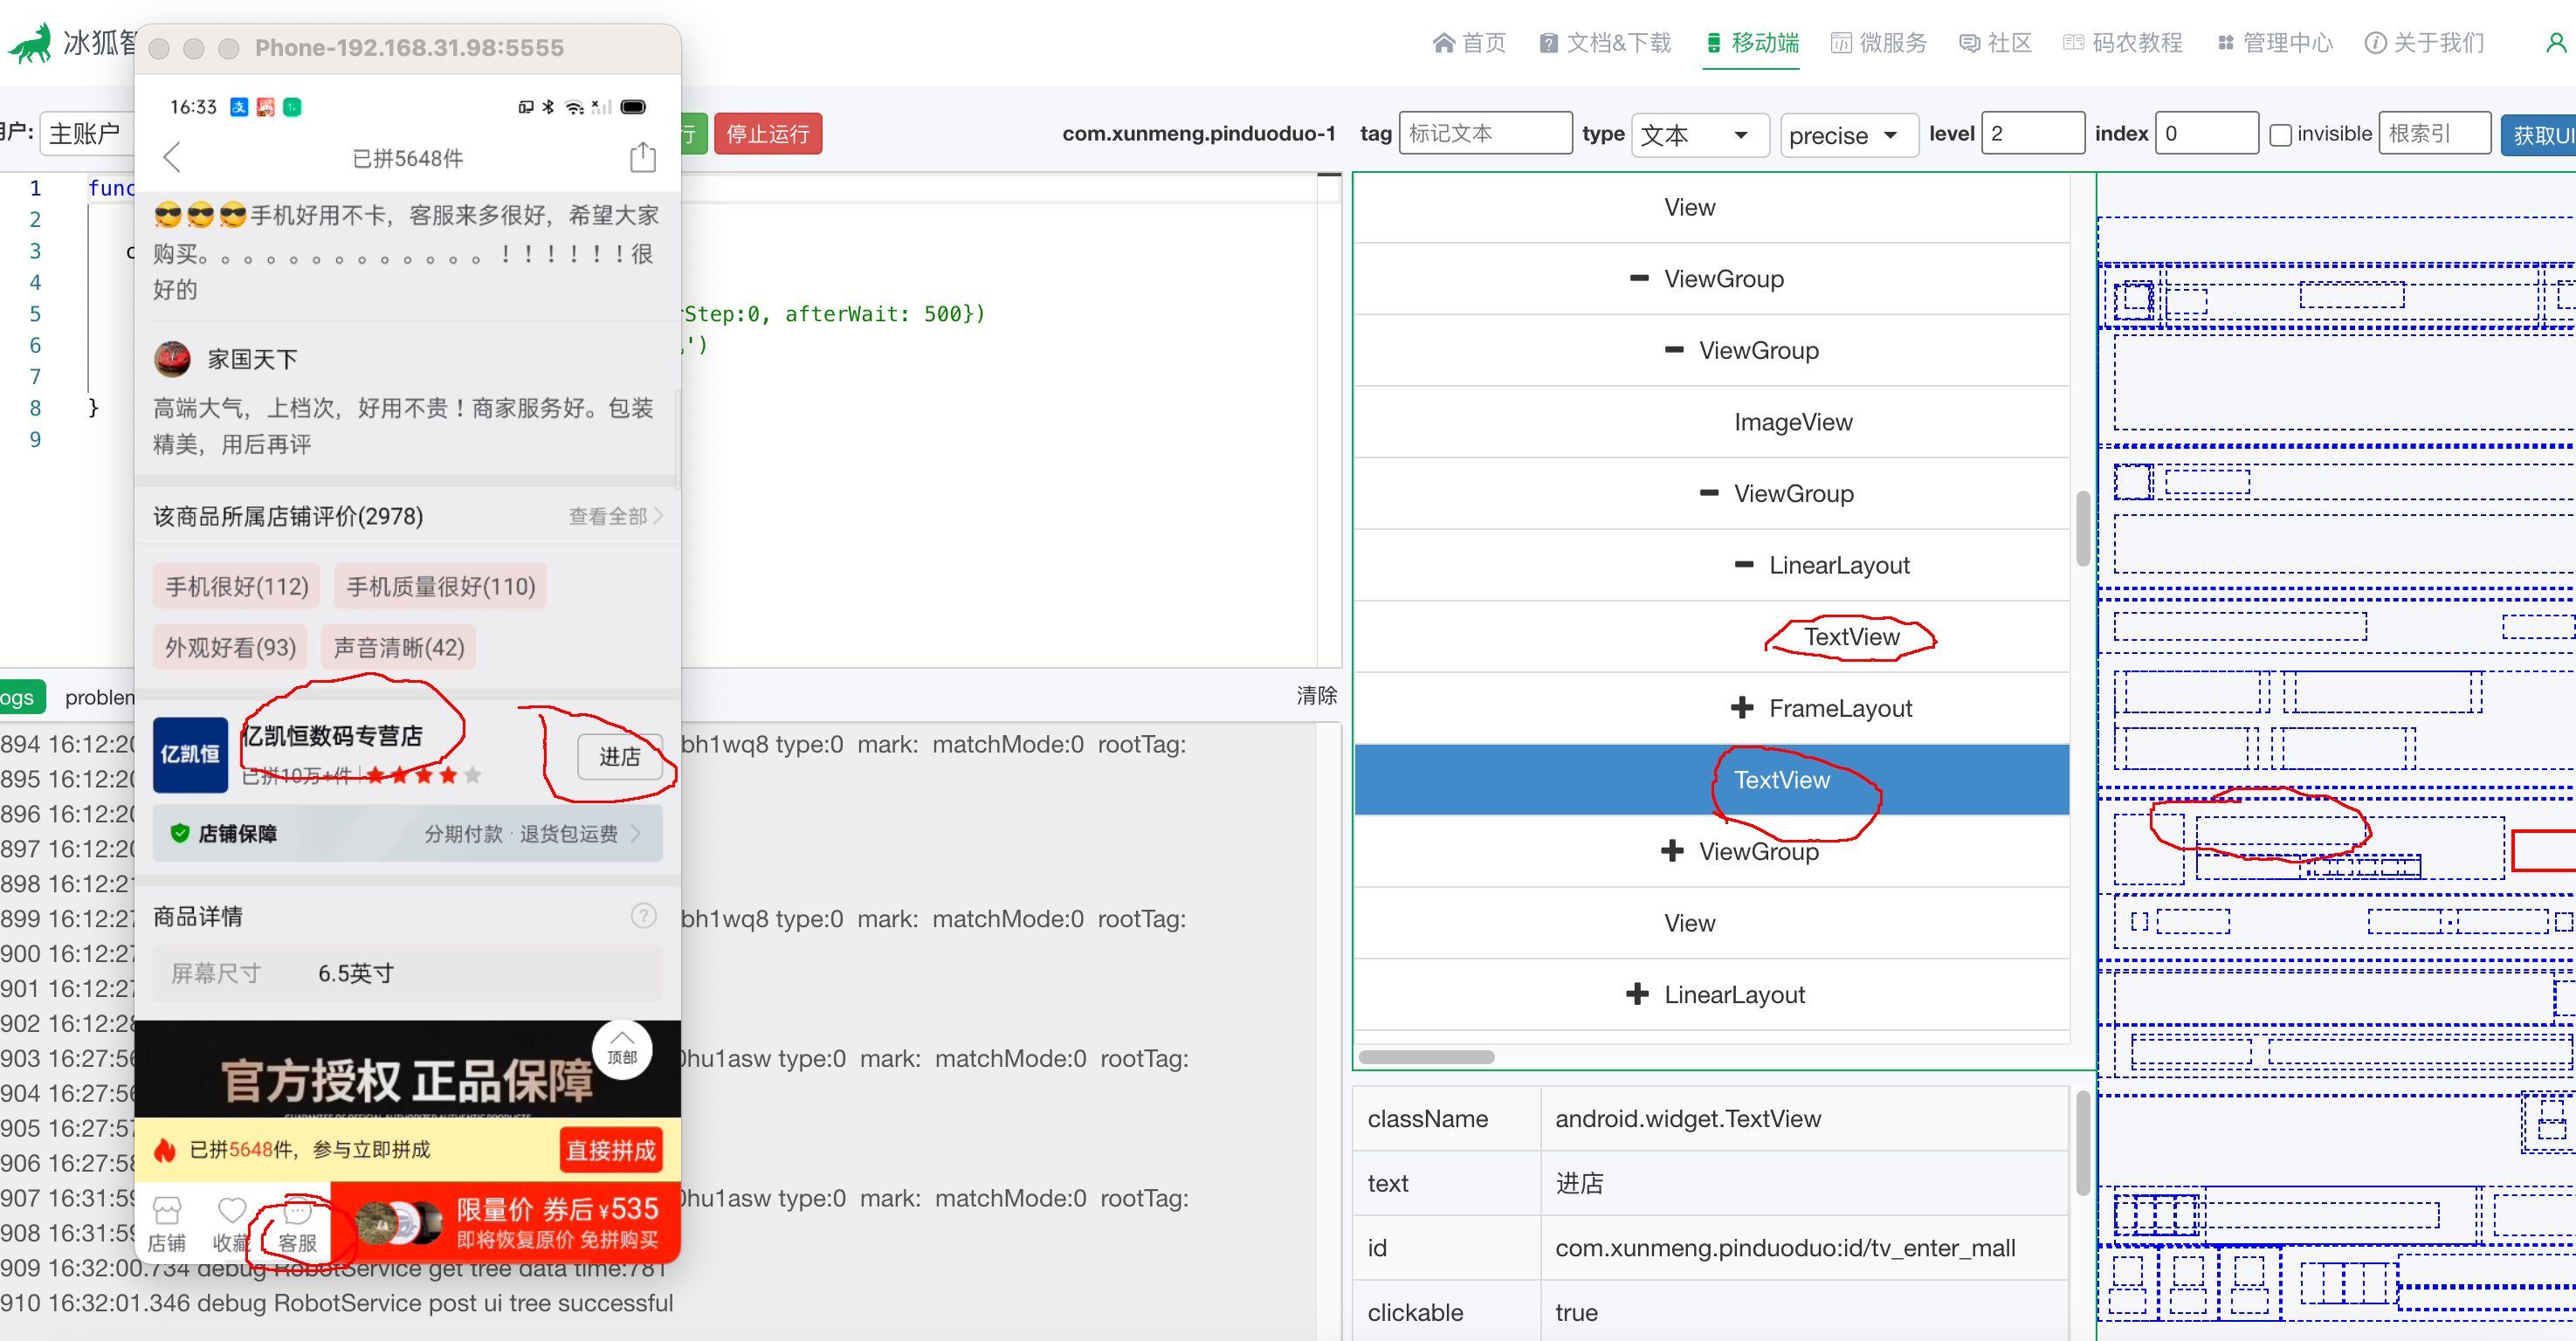Switch to the problem tab
The image size is (2576, 1341).
(99, 697)
